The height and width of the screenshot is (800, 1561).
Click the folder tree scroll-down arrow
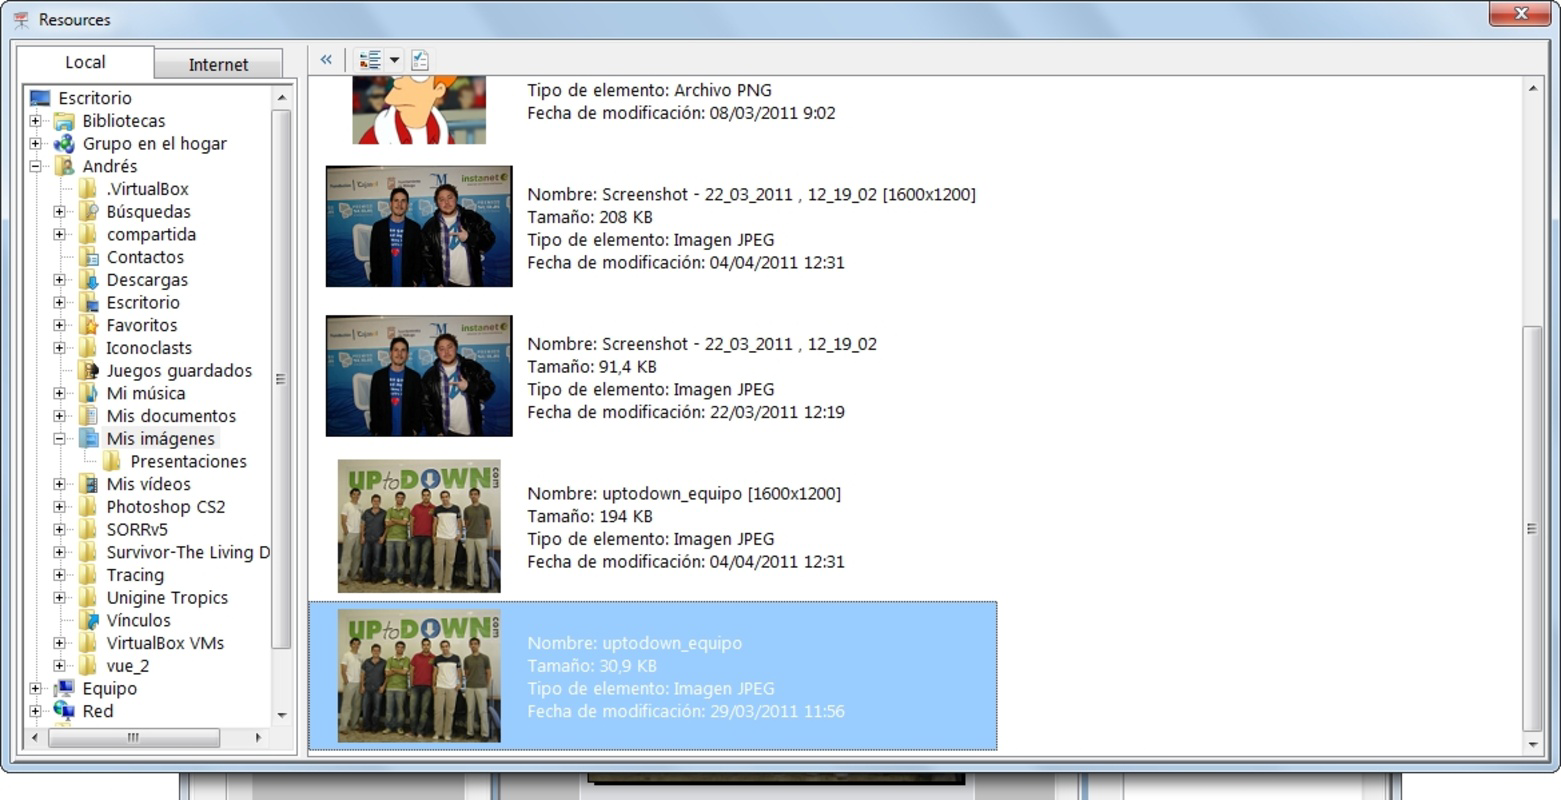[x=281, y=715]
